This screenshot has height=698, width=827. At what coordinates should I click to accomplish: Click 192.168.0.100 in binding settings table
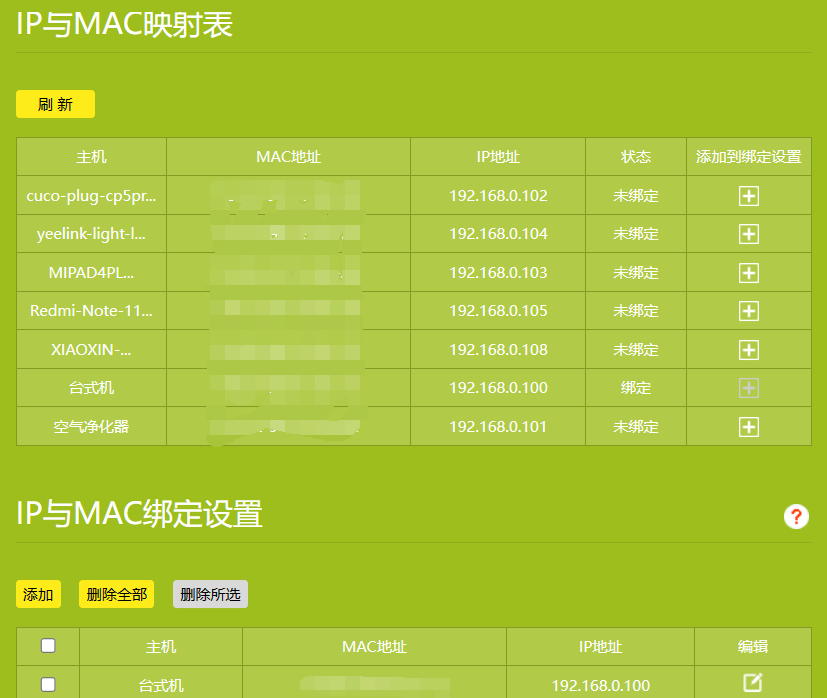pos(600,685)
